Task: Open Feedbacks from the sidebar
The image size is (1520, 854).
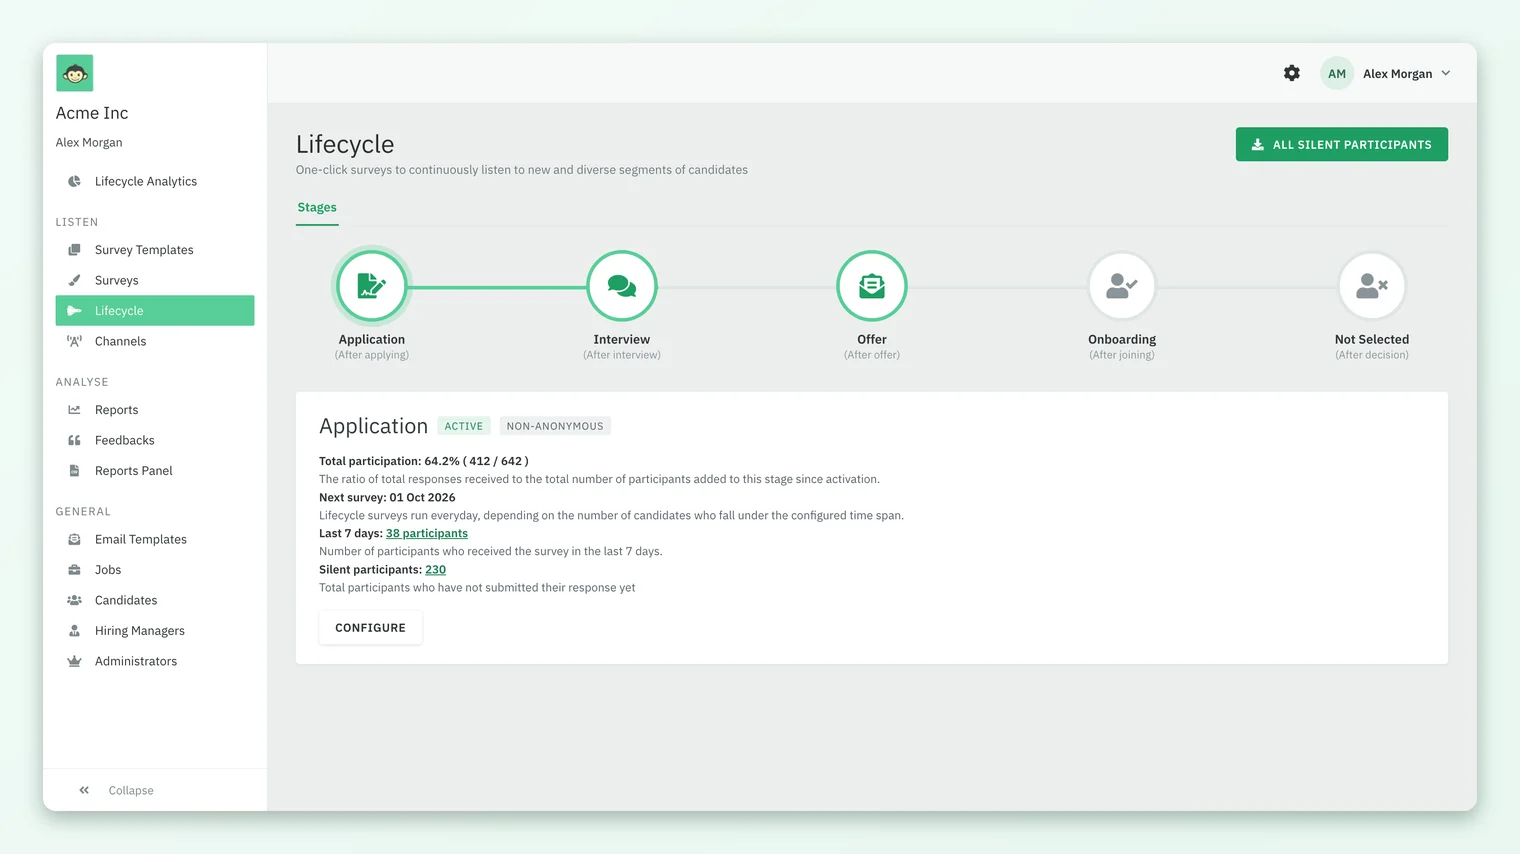Action: tap(155, 440)
